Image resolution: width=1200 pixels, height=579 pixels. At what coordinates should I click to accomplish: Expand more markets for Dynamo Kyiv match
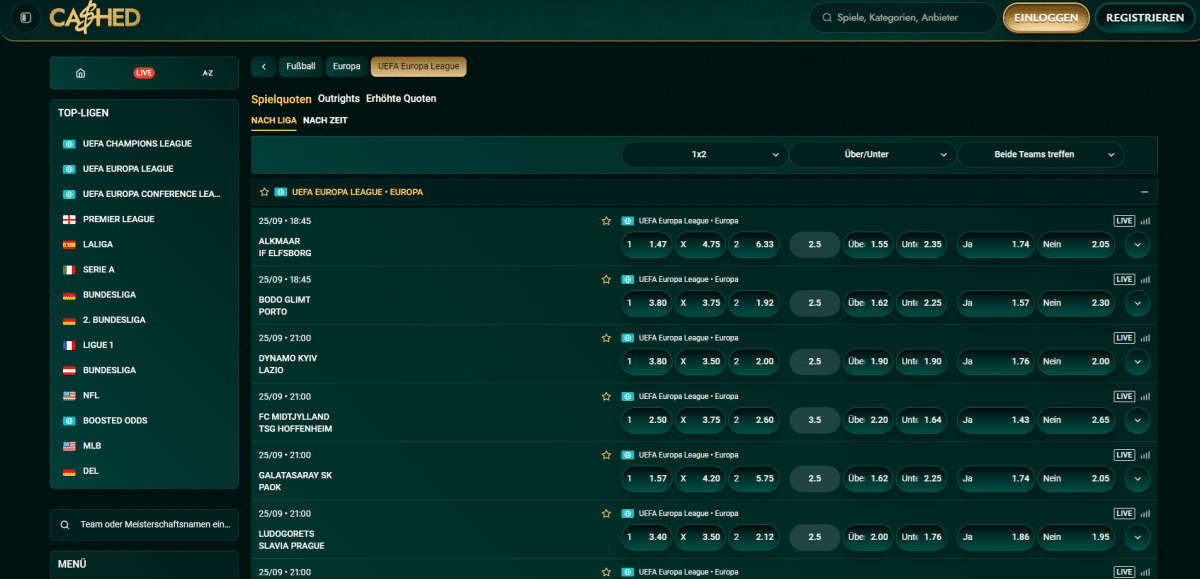[x=1137, y=362]
